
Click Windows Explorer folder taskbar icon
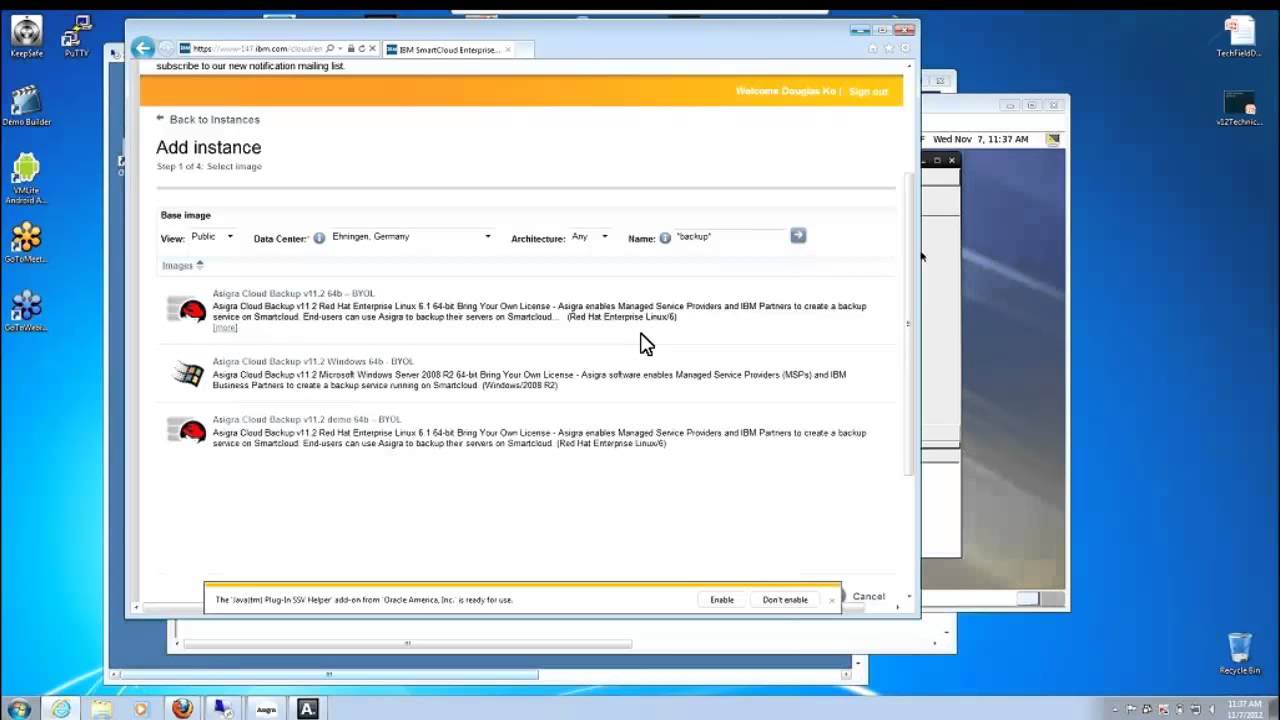(102, 708)
